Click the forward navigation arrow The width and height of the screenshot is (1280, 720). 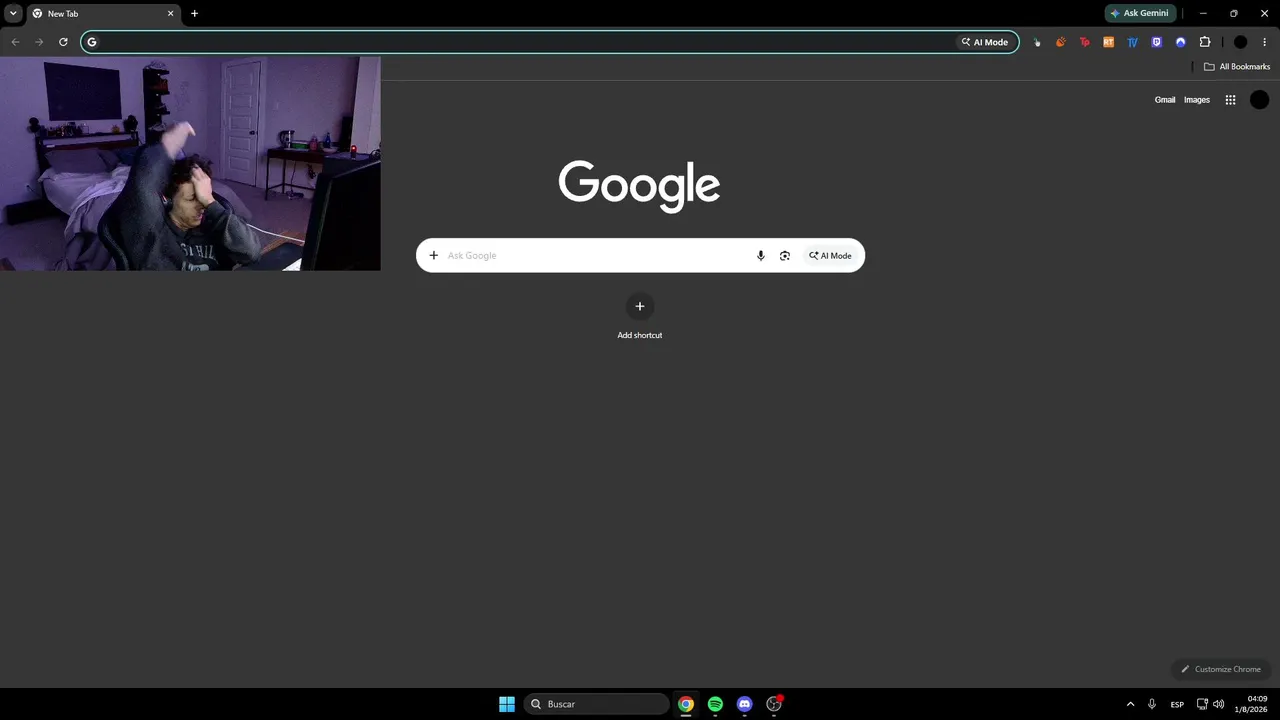(39, 42)
